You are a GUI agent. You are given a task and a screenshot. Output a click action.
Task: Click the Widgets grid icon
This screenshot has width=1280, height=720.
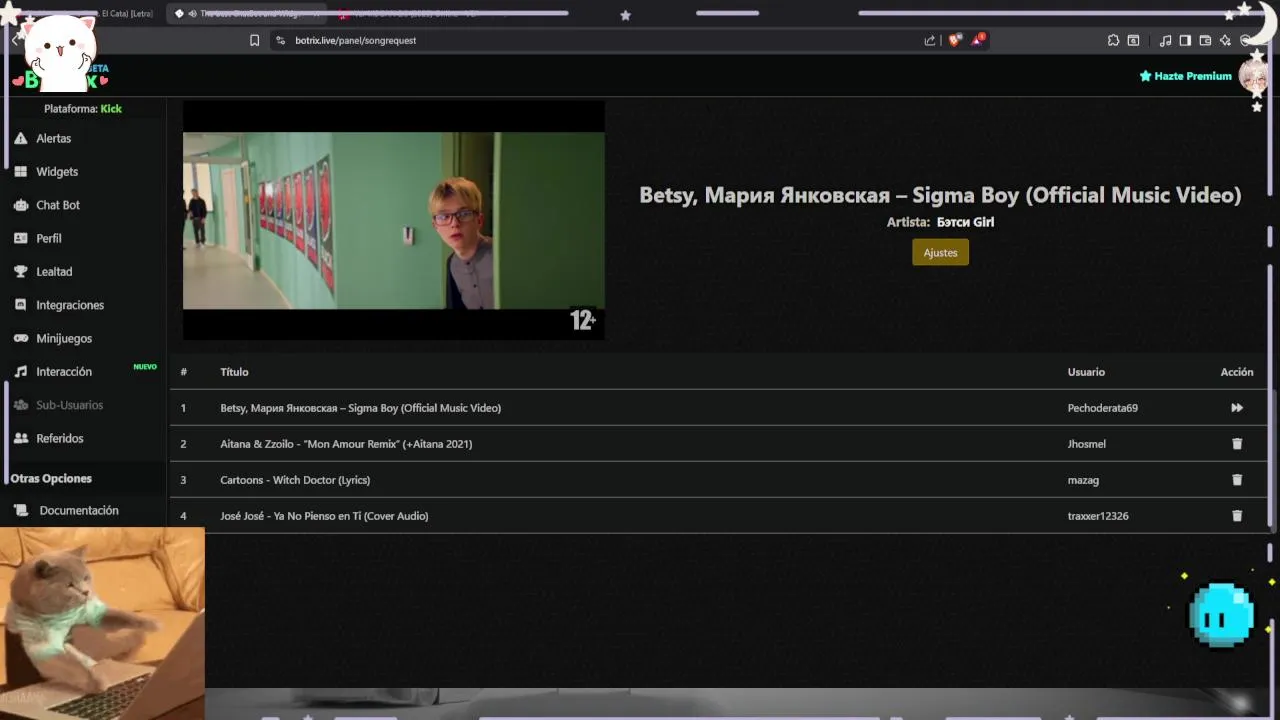(x=20, y=172)
